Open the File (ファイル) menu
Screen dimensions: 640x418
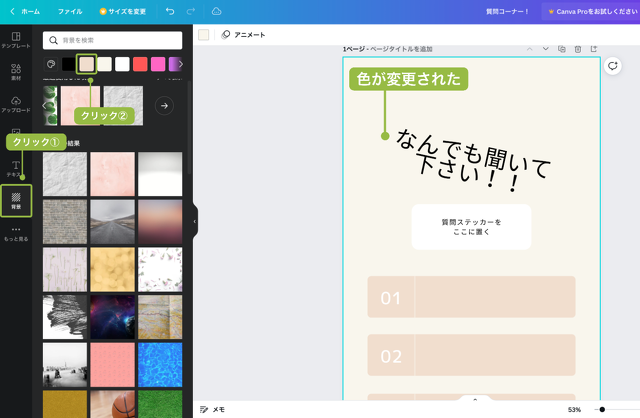click(x=70, y=11)
